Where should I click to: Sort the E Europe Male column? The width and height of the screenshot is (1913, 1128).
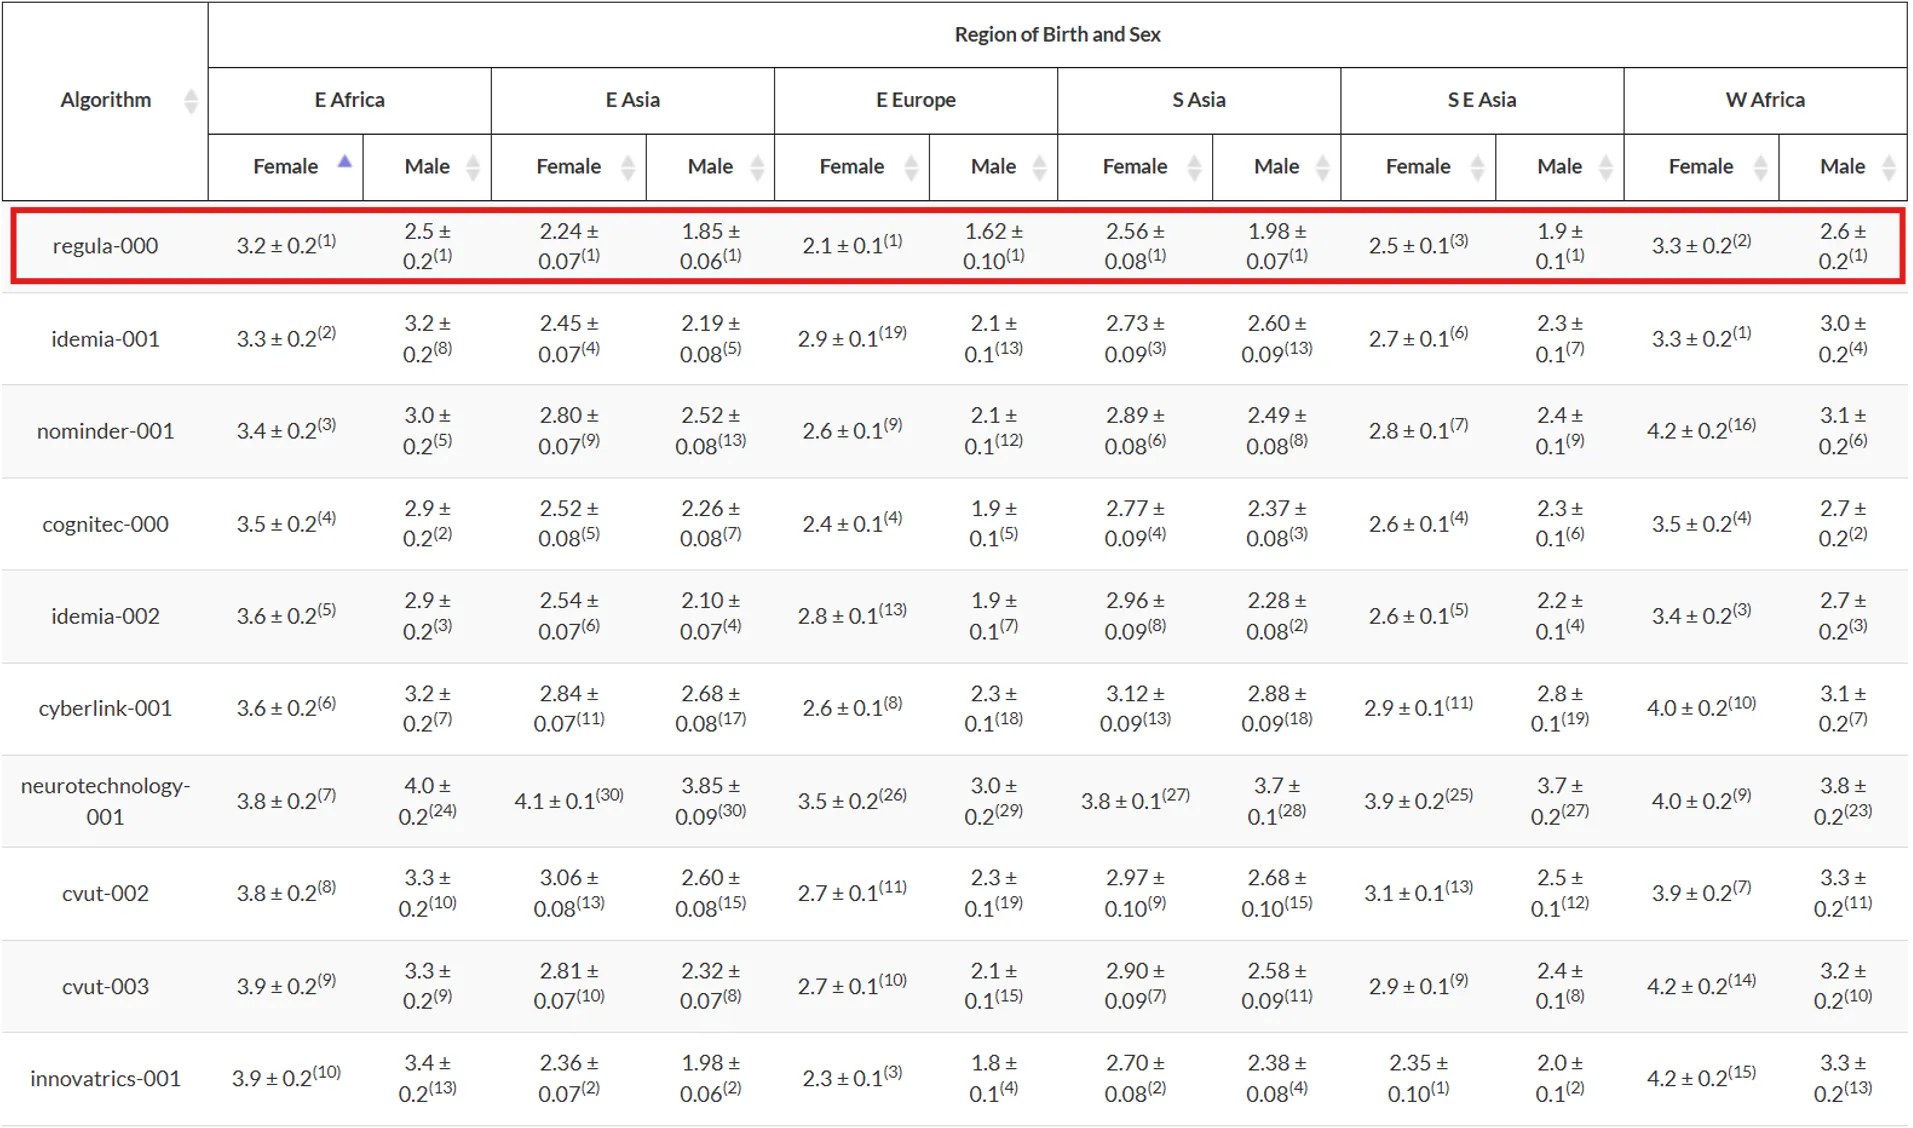[x=1040, y=167]
